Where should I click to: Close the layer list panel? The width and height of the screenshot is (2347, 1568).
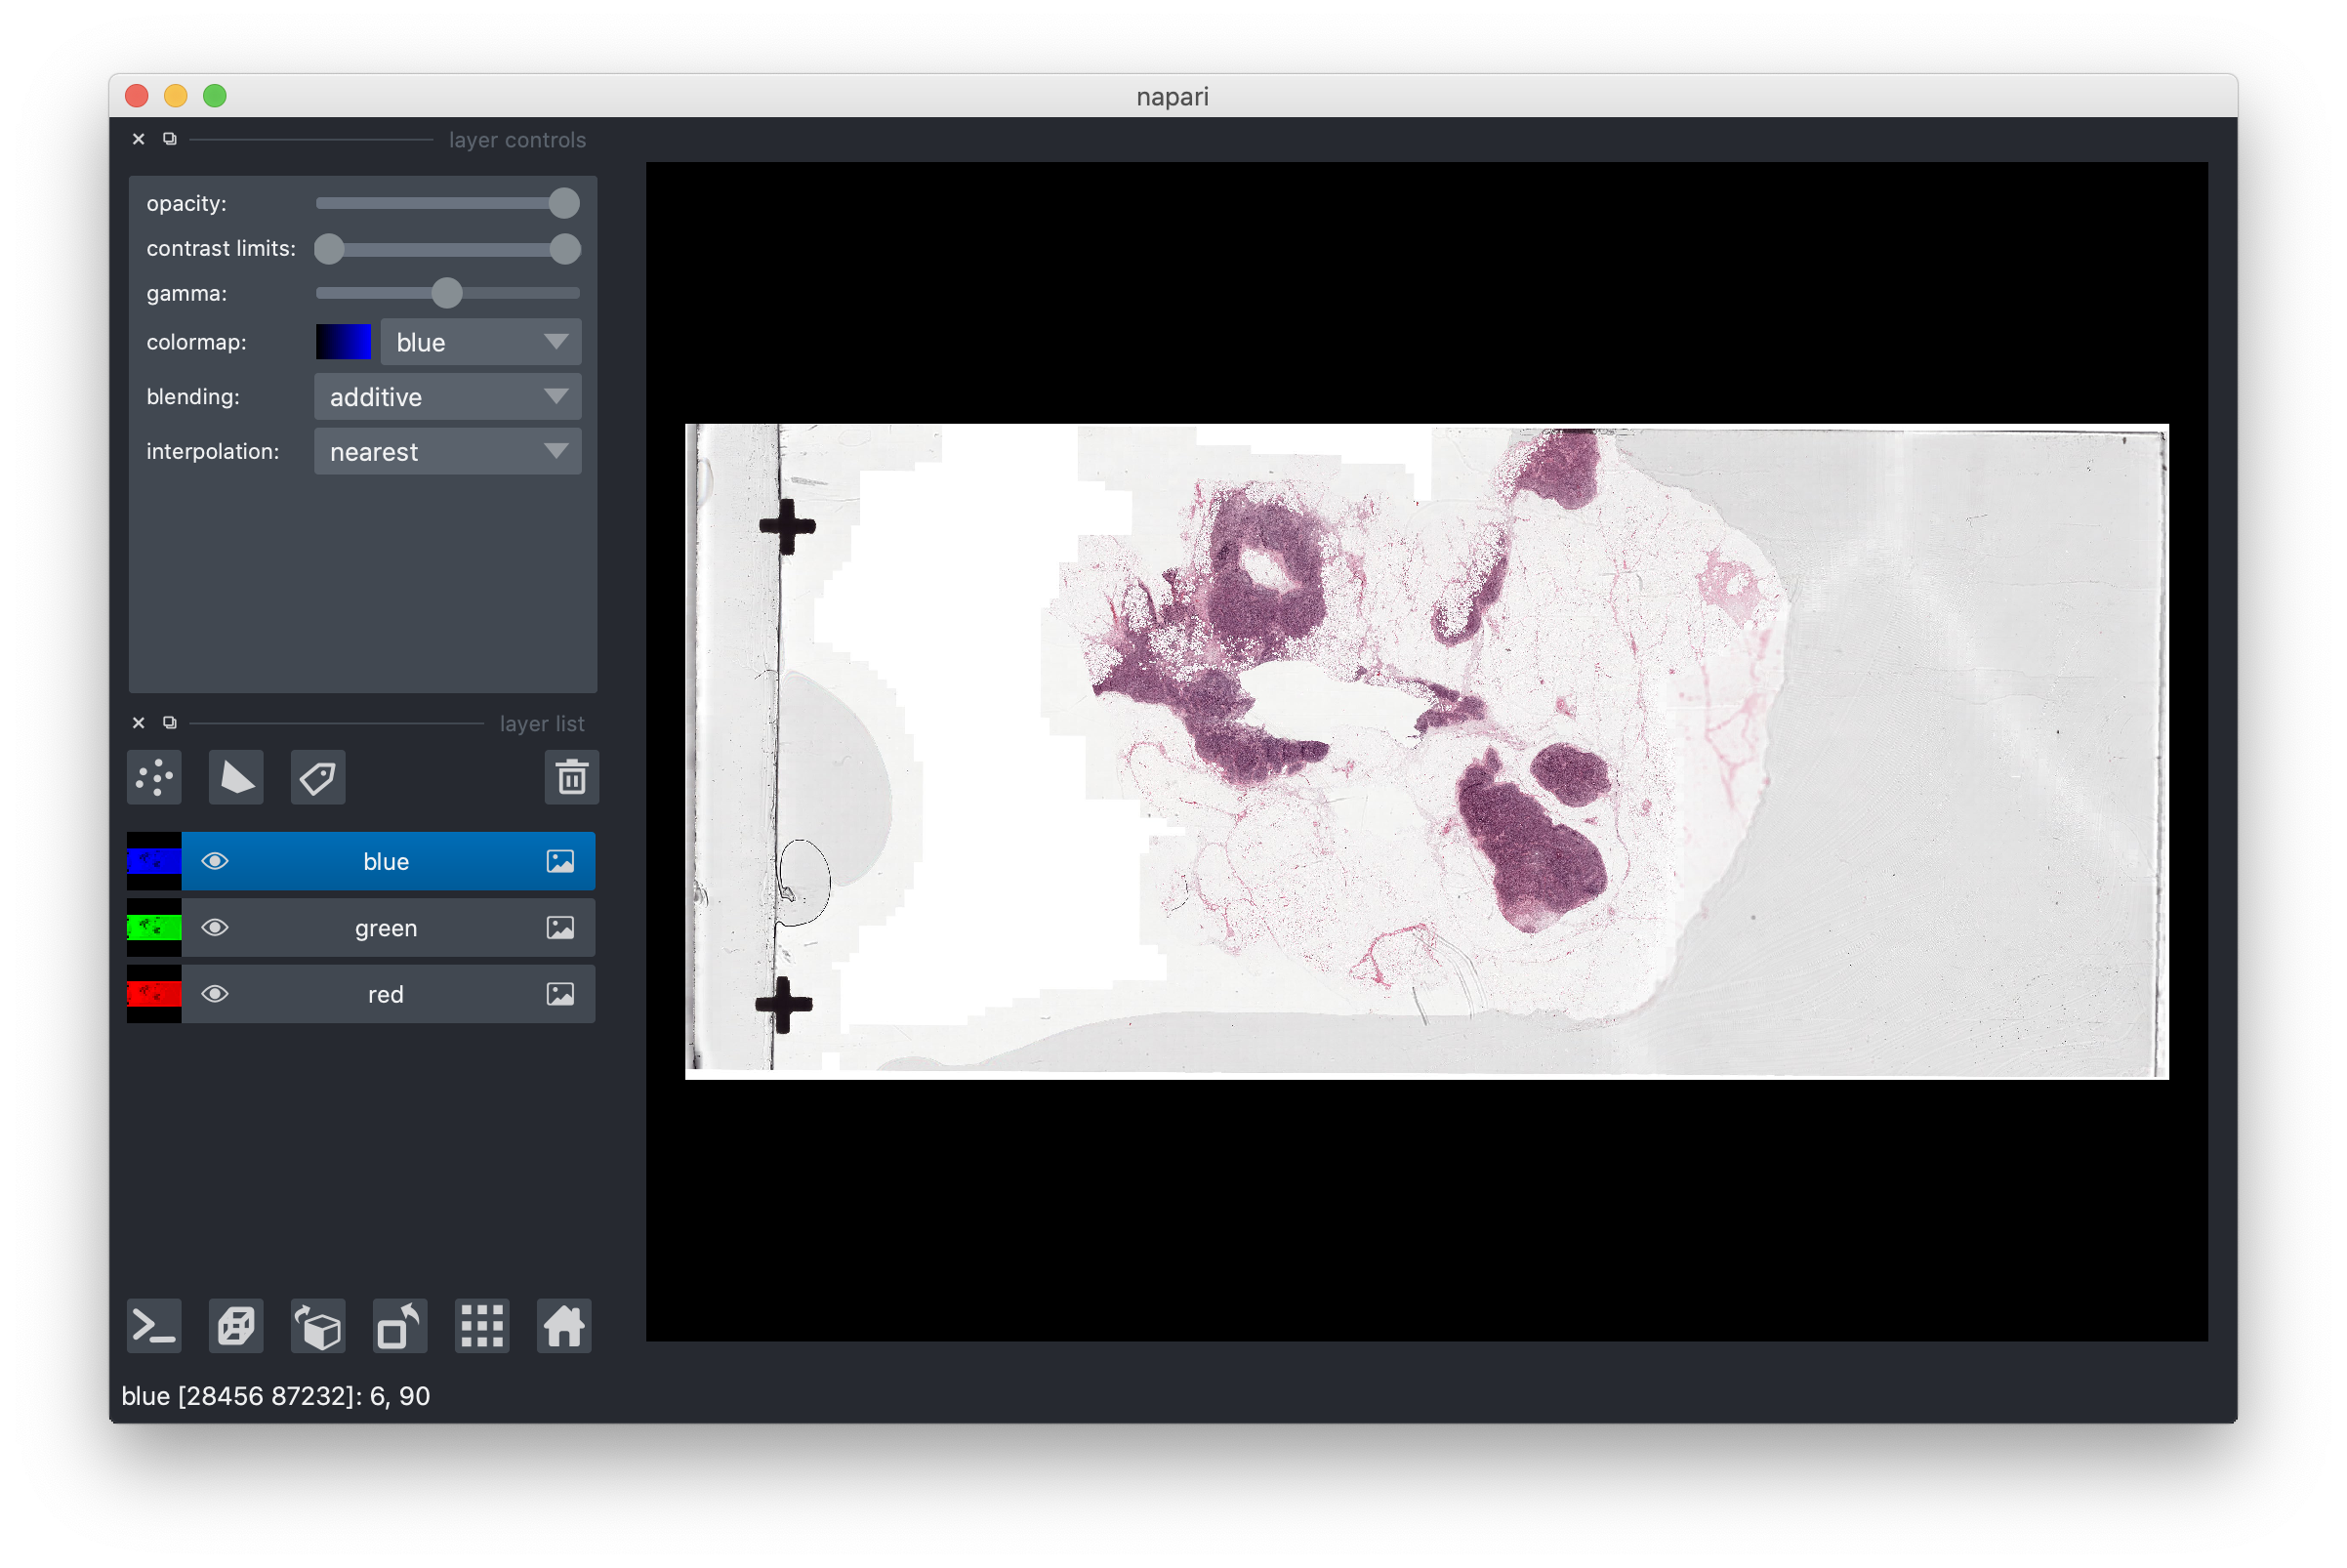tap(139, 723)
